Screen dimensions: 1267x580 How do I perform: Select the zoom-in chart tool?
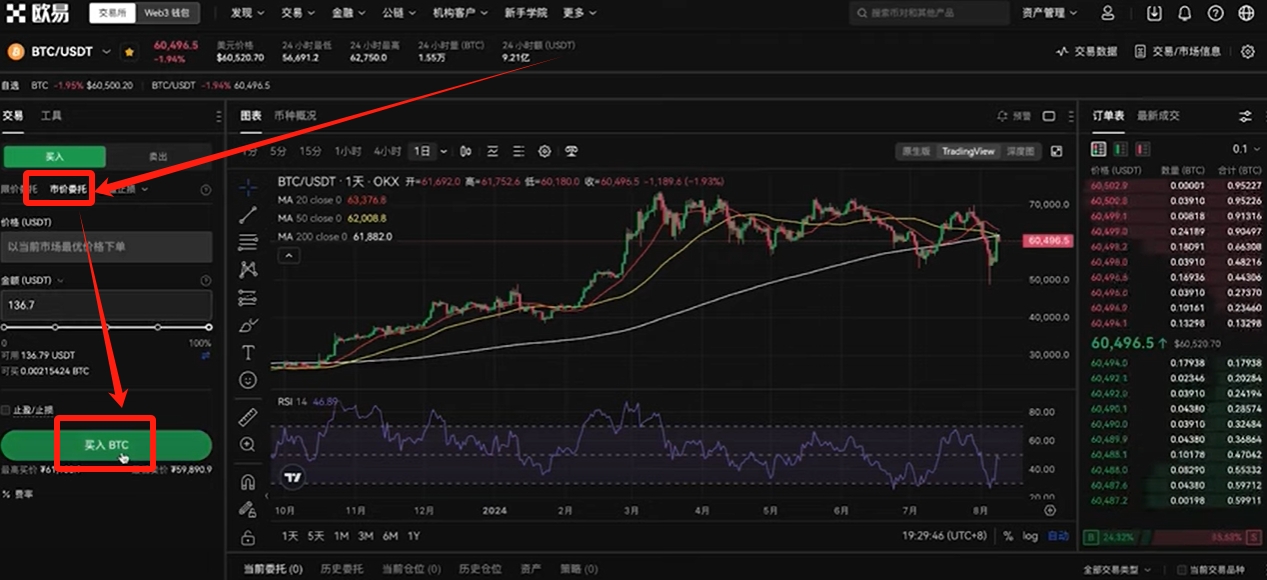pyautogui.click(x=248, y=444)
